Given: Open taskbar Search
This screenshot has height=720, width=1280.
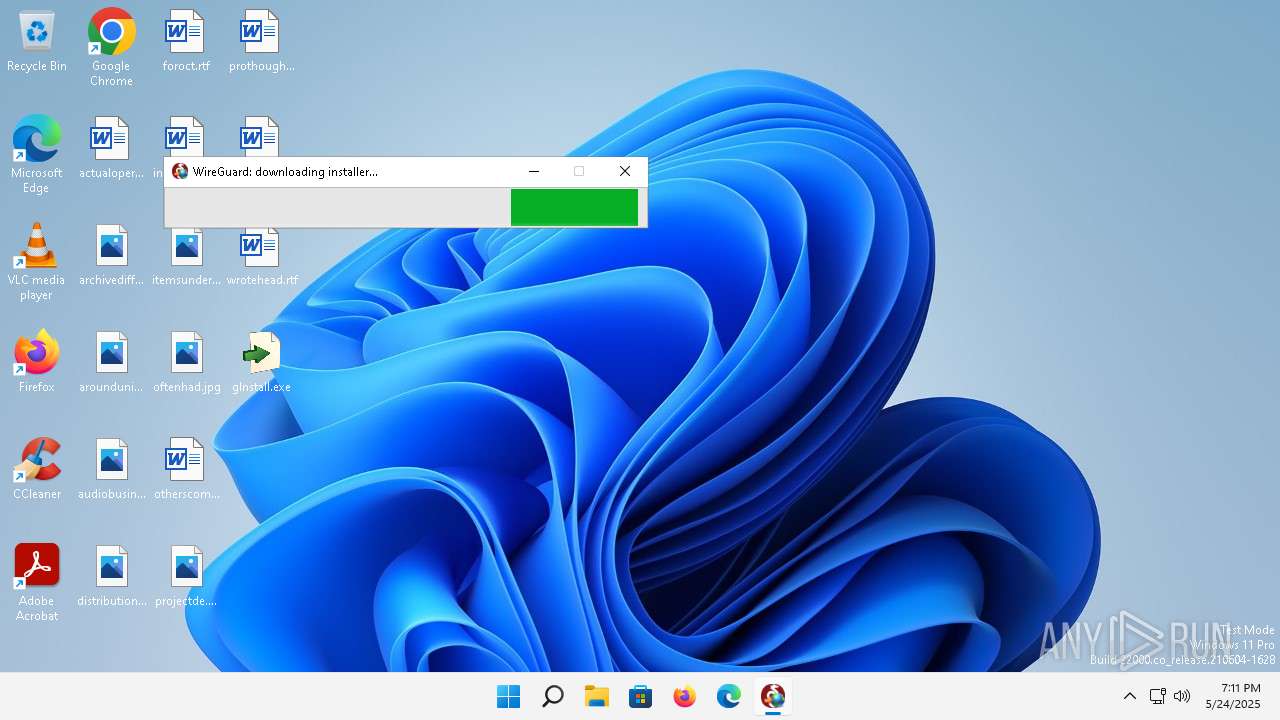Looking at the screenshot, I should [552, 696].
